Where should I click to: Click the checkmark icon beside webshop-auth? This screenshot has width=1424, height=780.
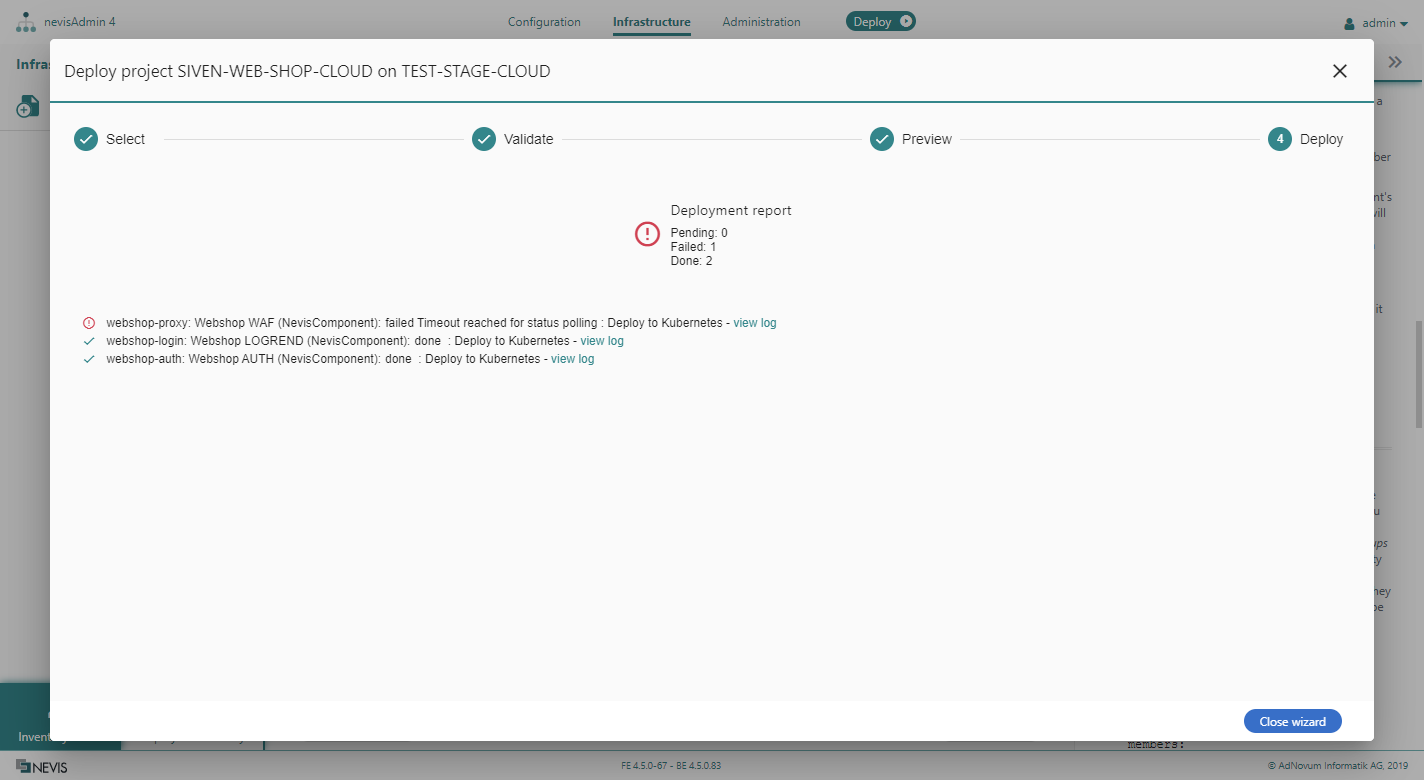[x=89, y=359]
